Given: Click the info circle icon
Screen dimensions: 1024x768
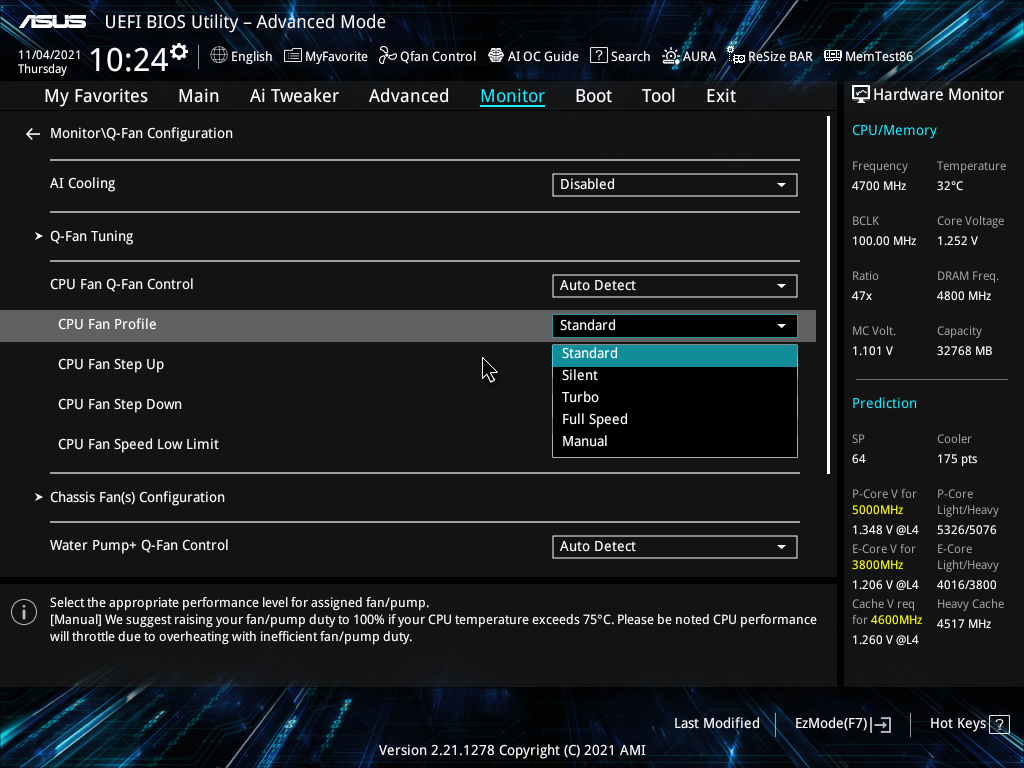Looking at the screenshot, I should pos(24,612).
